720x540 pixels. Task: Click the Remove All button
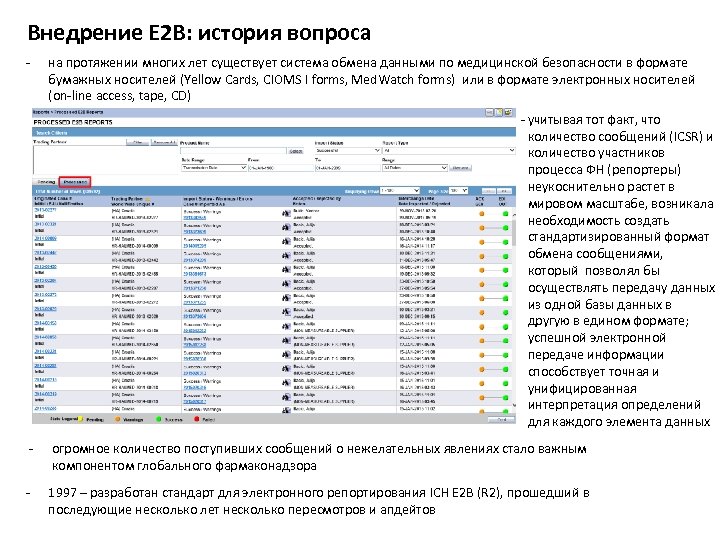(164, 142)
